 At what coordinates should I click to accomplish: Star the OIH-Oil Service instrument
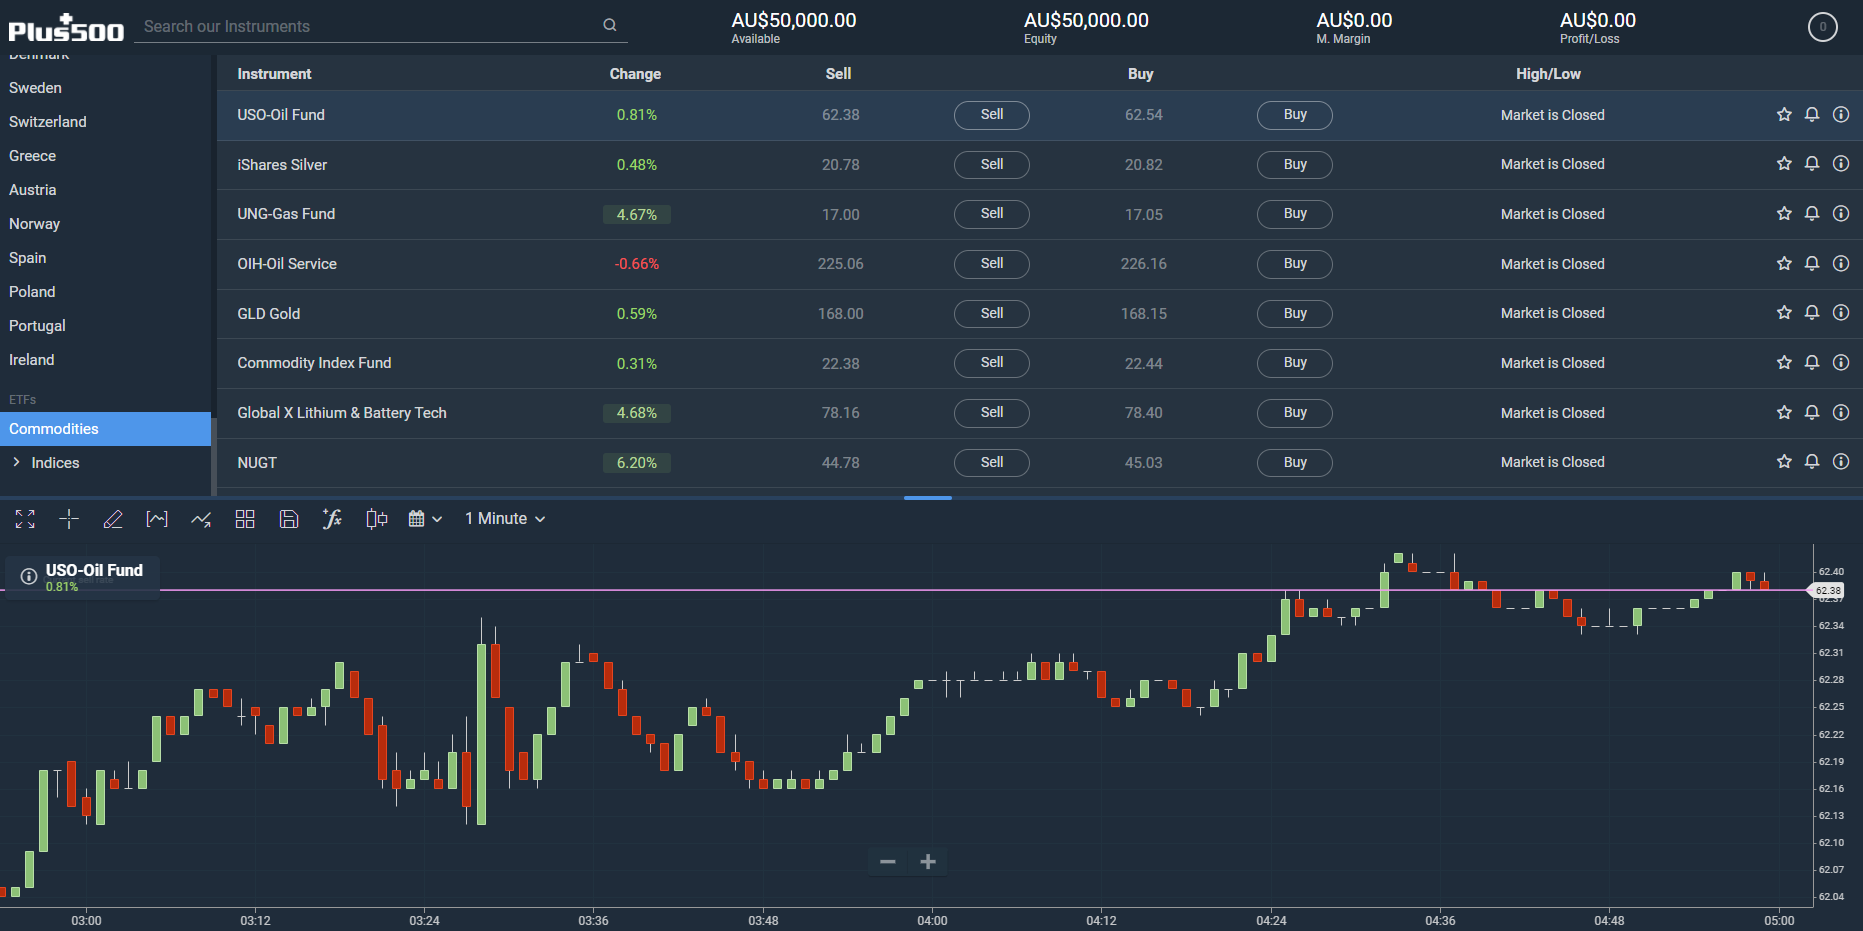1784,264
